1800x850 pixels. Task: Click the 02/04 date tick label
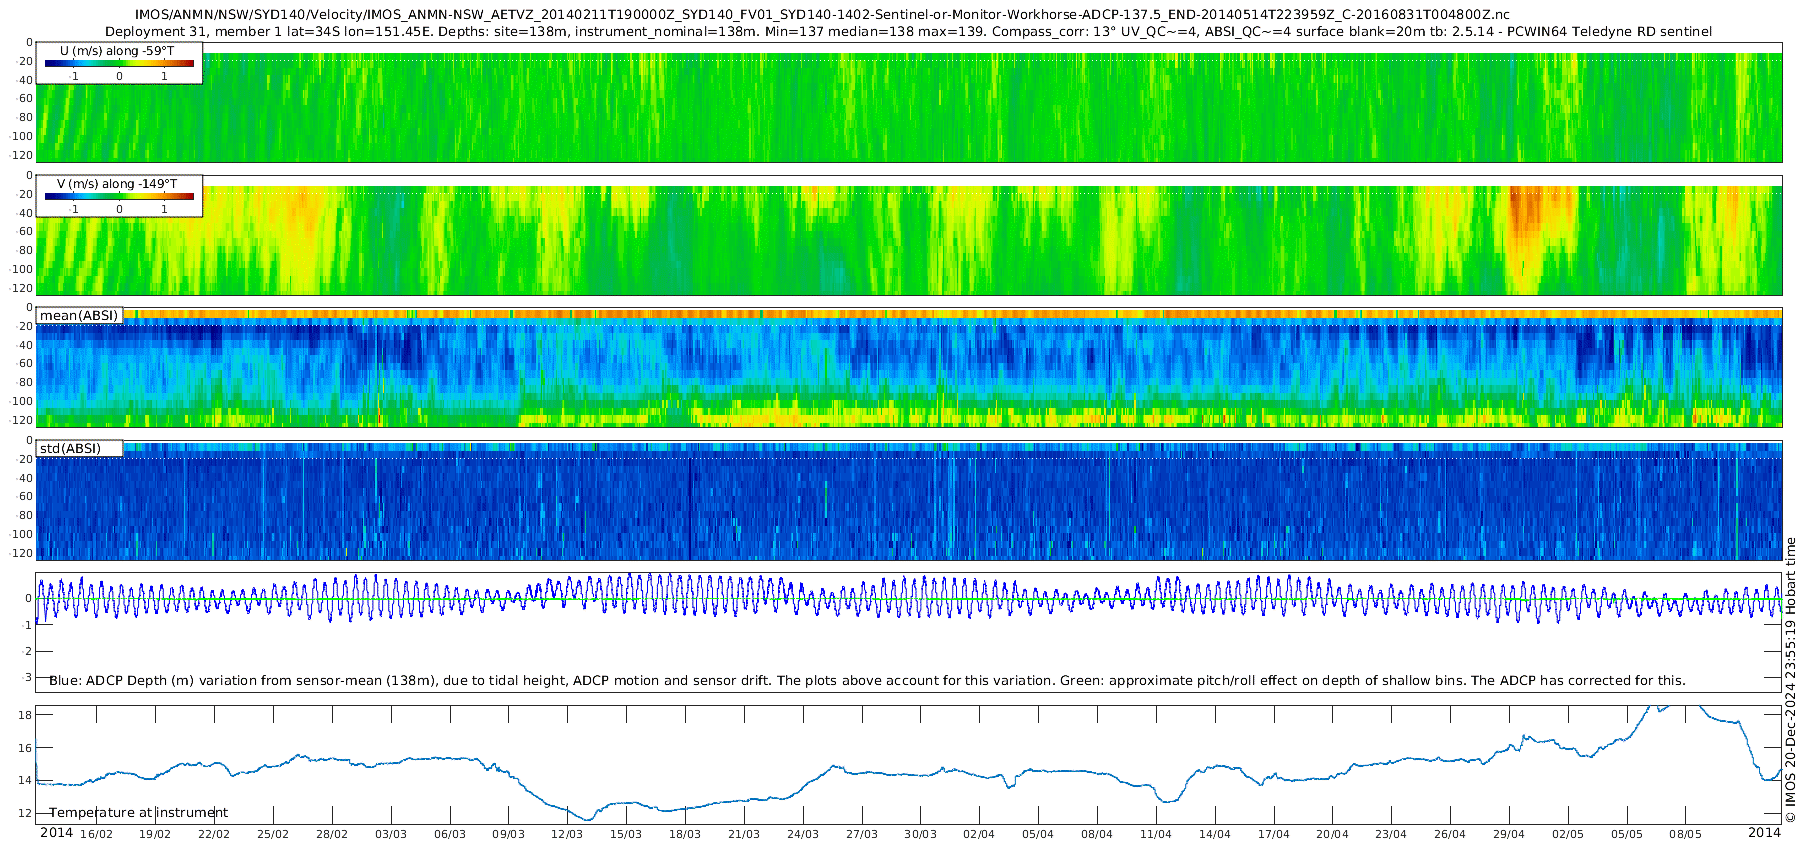pos(979,834)
